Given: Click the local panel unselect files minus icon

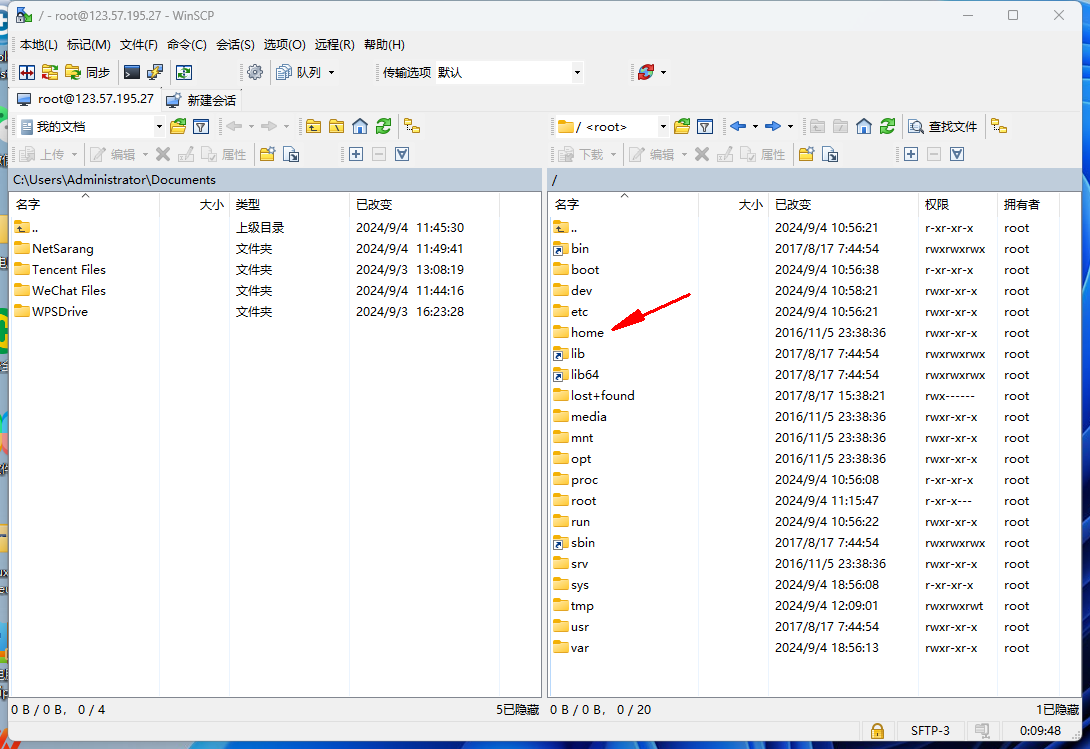Looking at the screenshot, I should tap(379, 154).
